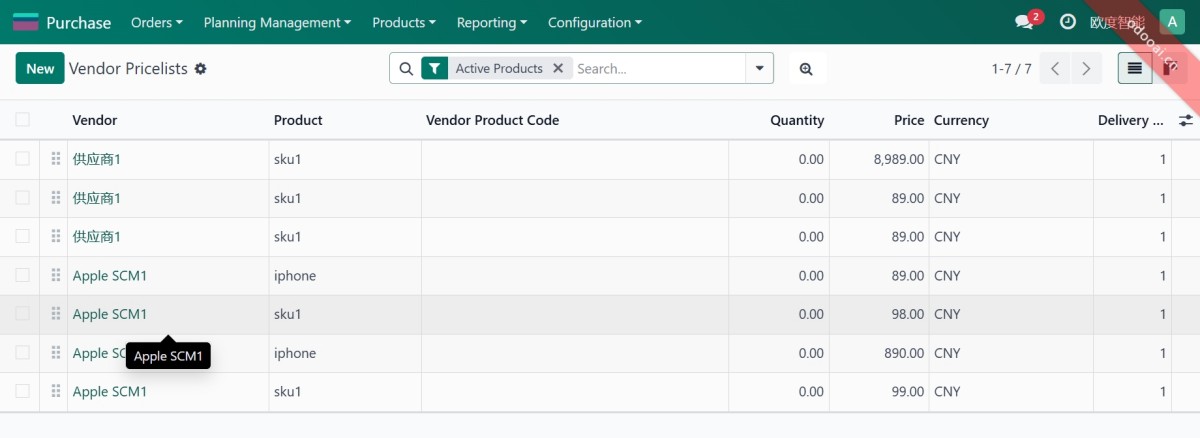Open the activities clock icon
Image resolution: width=1200 pixels, height=438 pixels.
click(1068, 22)
